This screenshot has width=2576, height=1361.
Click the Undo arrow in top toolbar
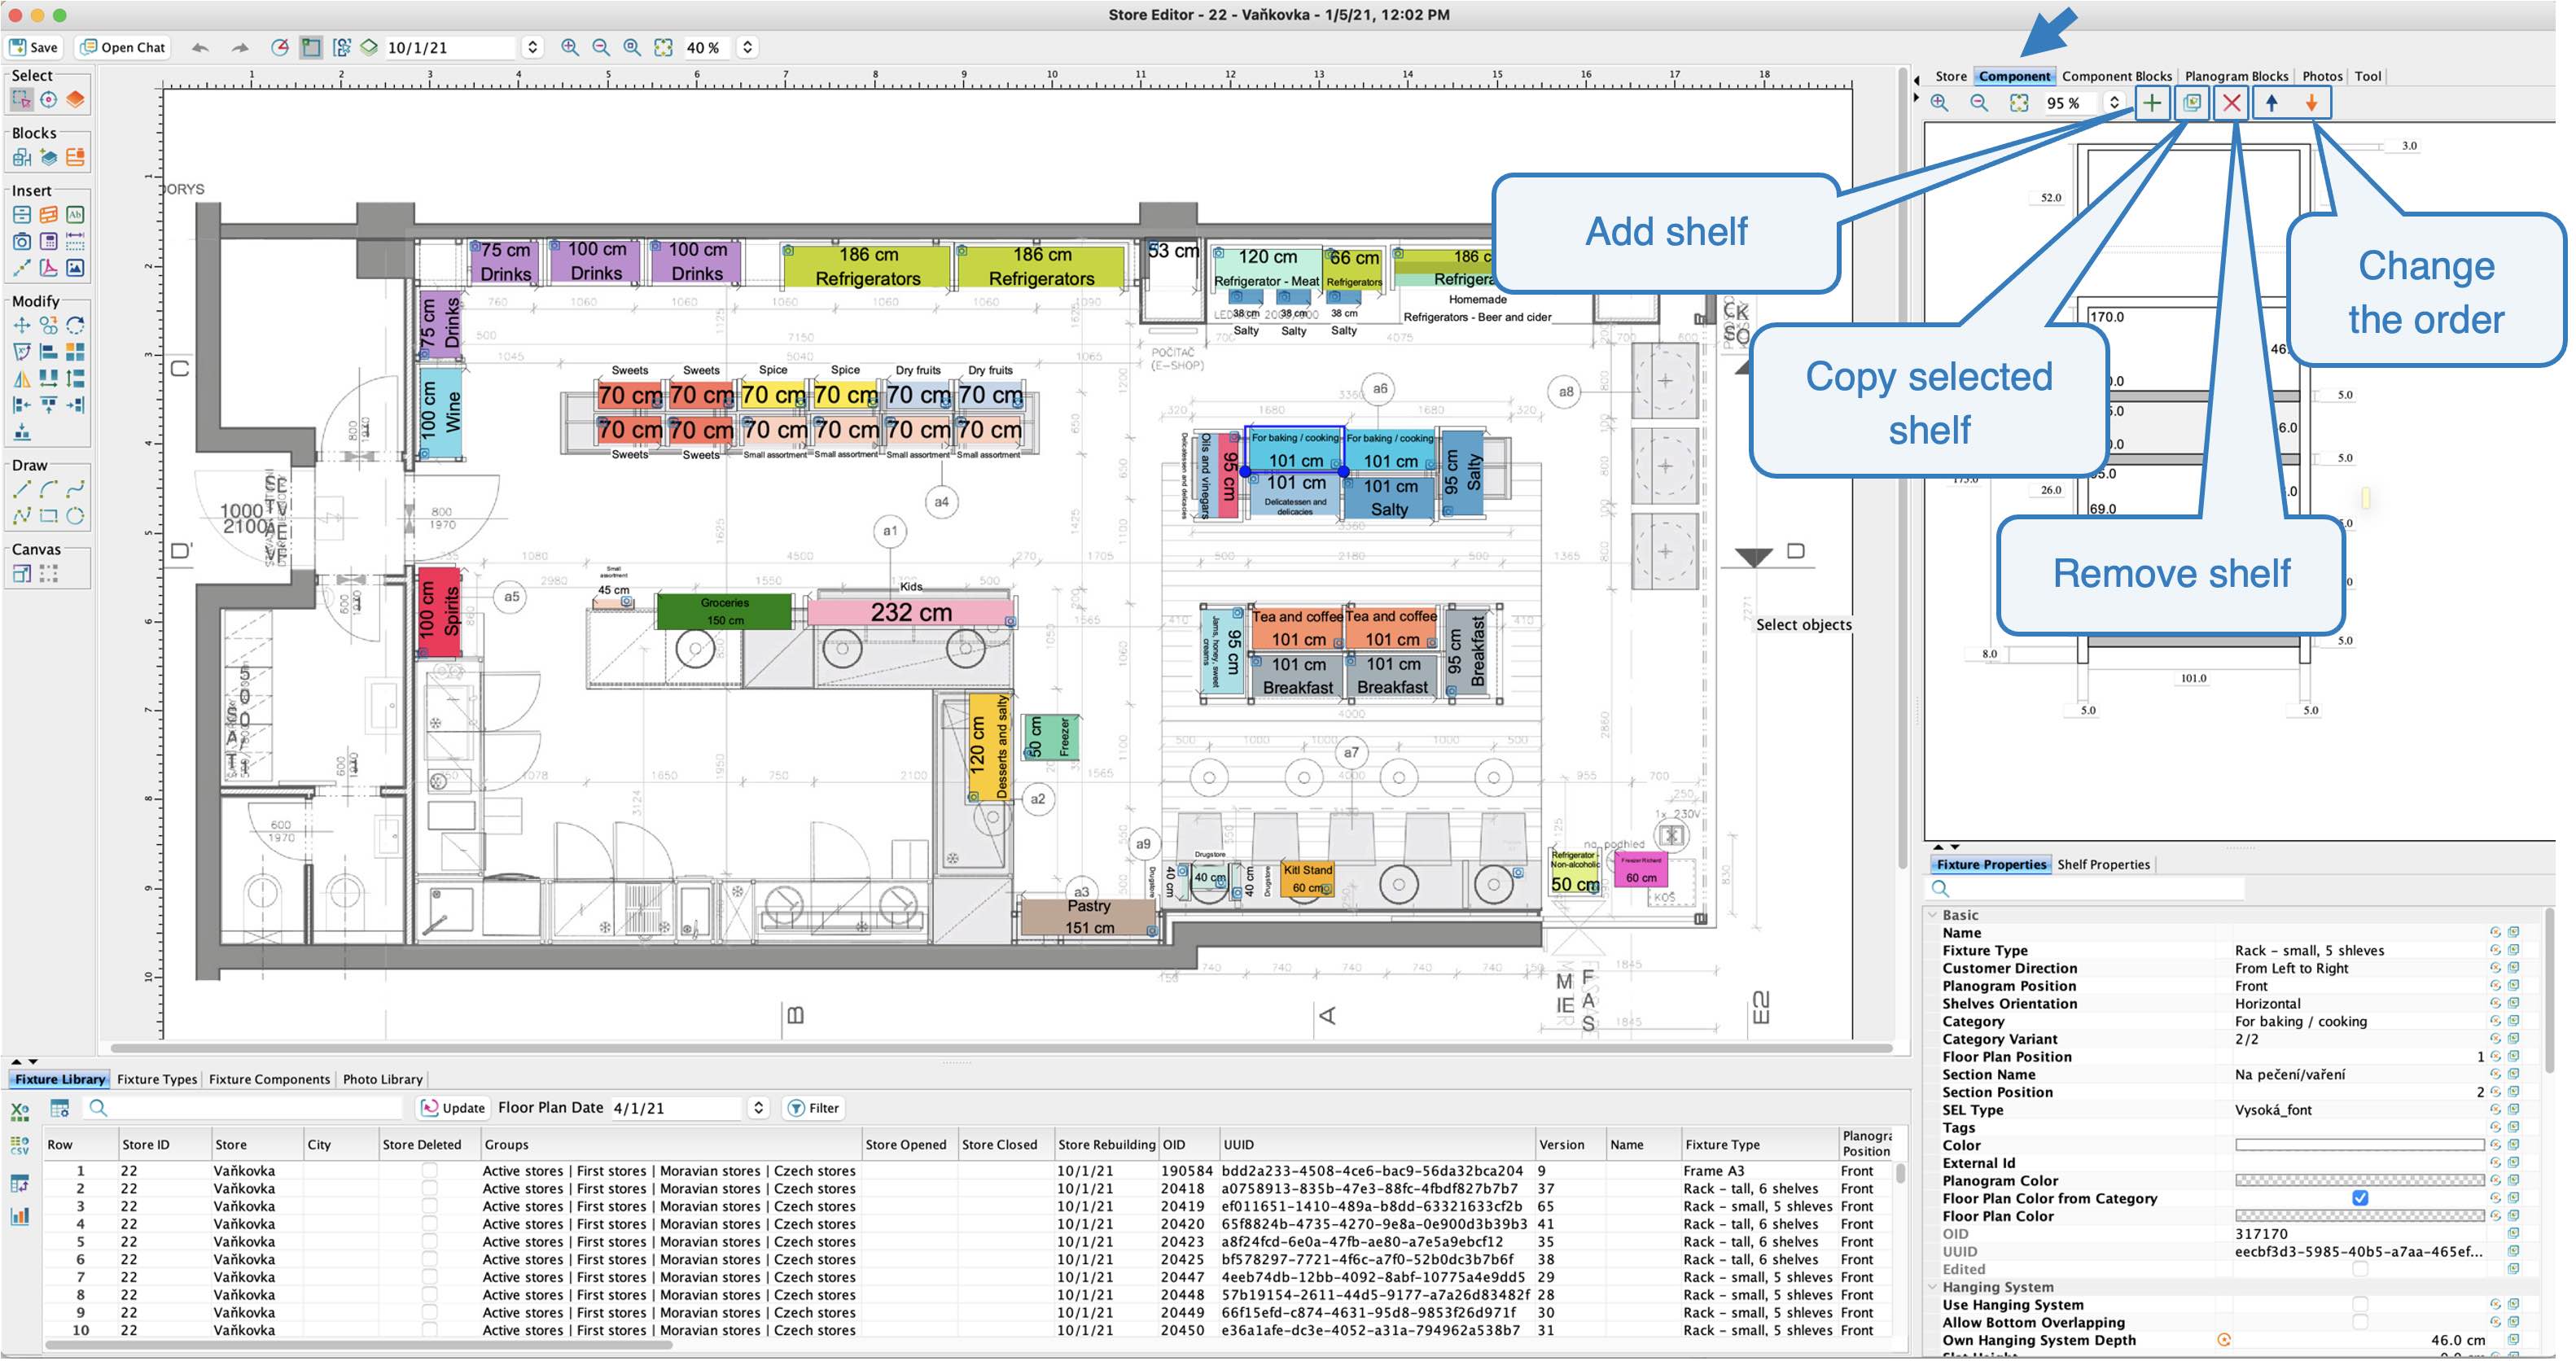pos(200,47)
